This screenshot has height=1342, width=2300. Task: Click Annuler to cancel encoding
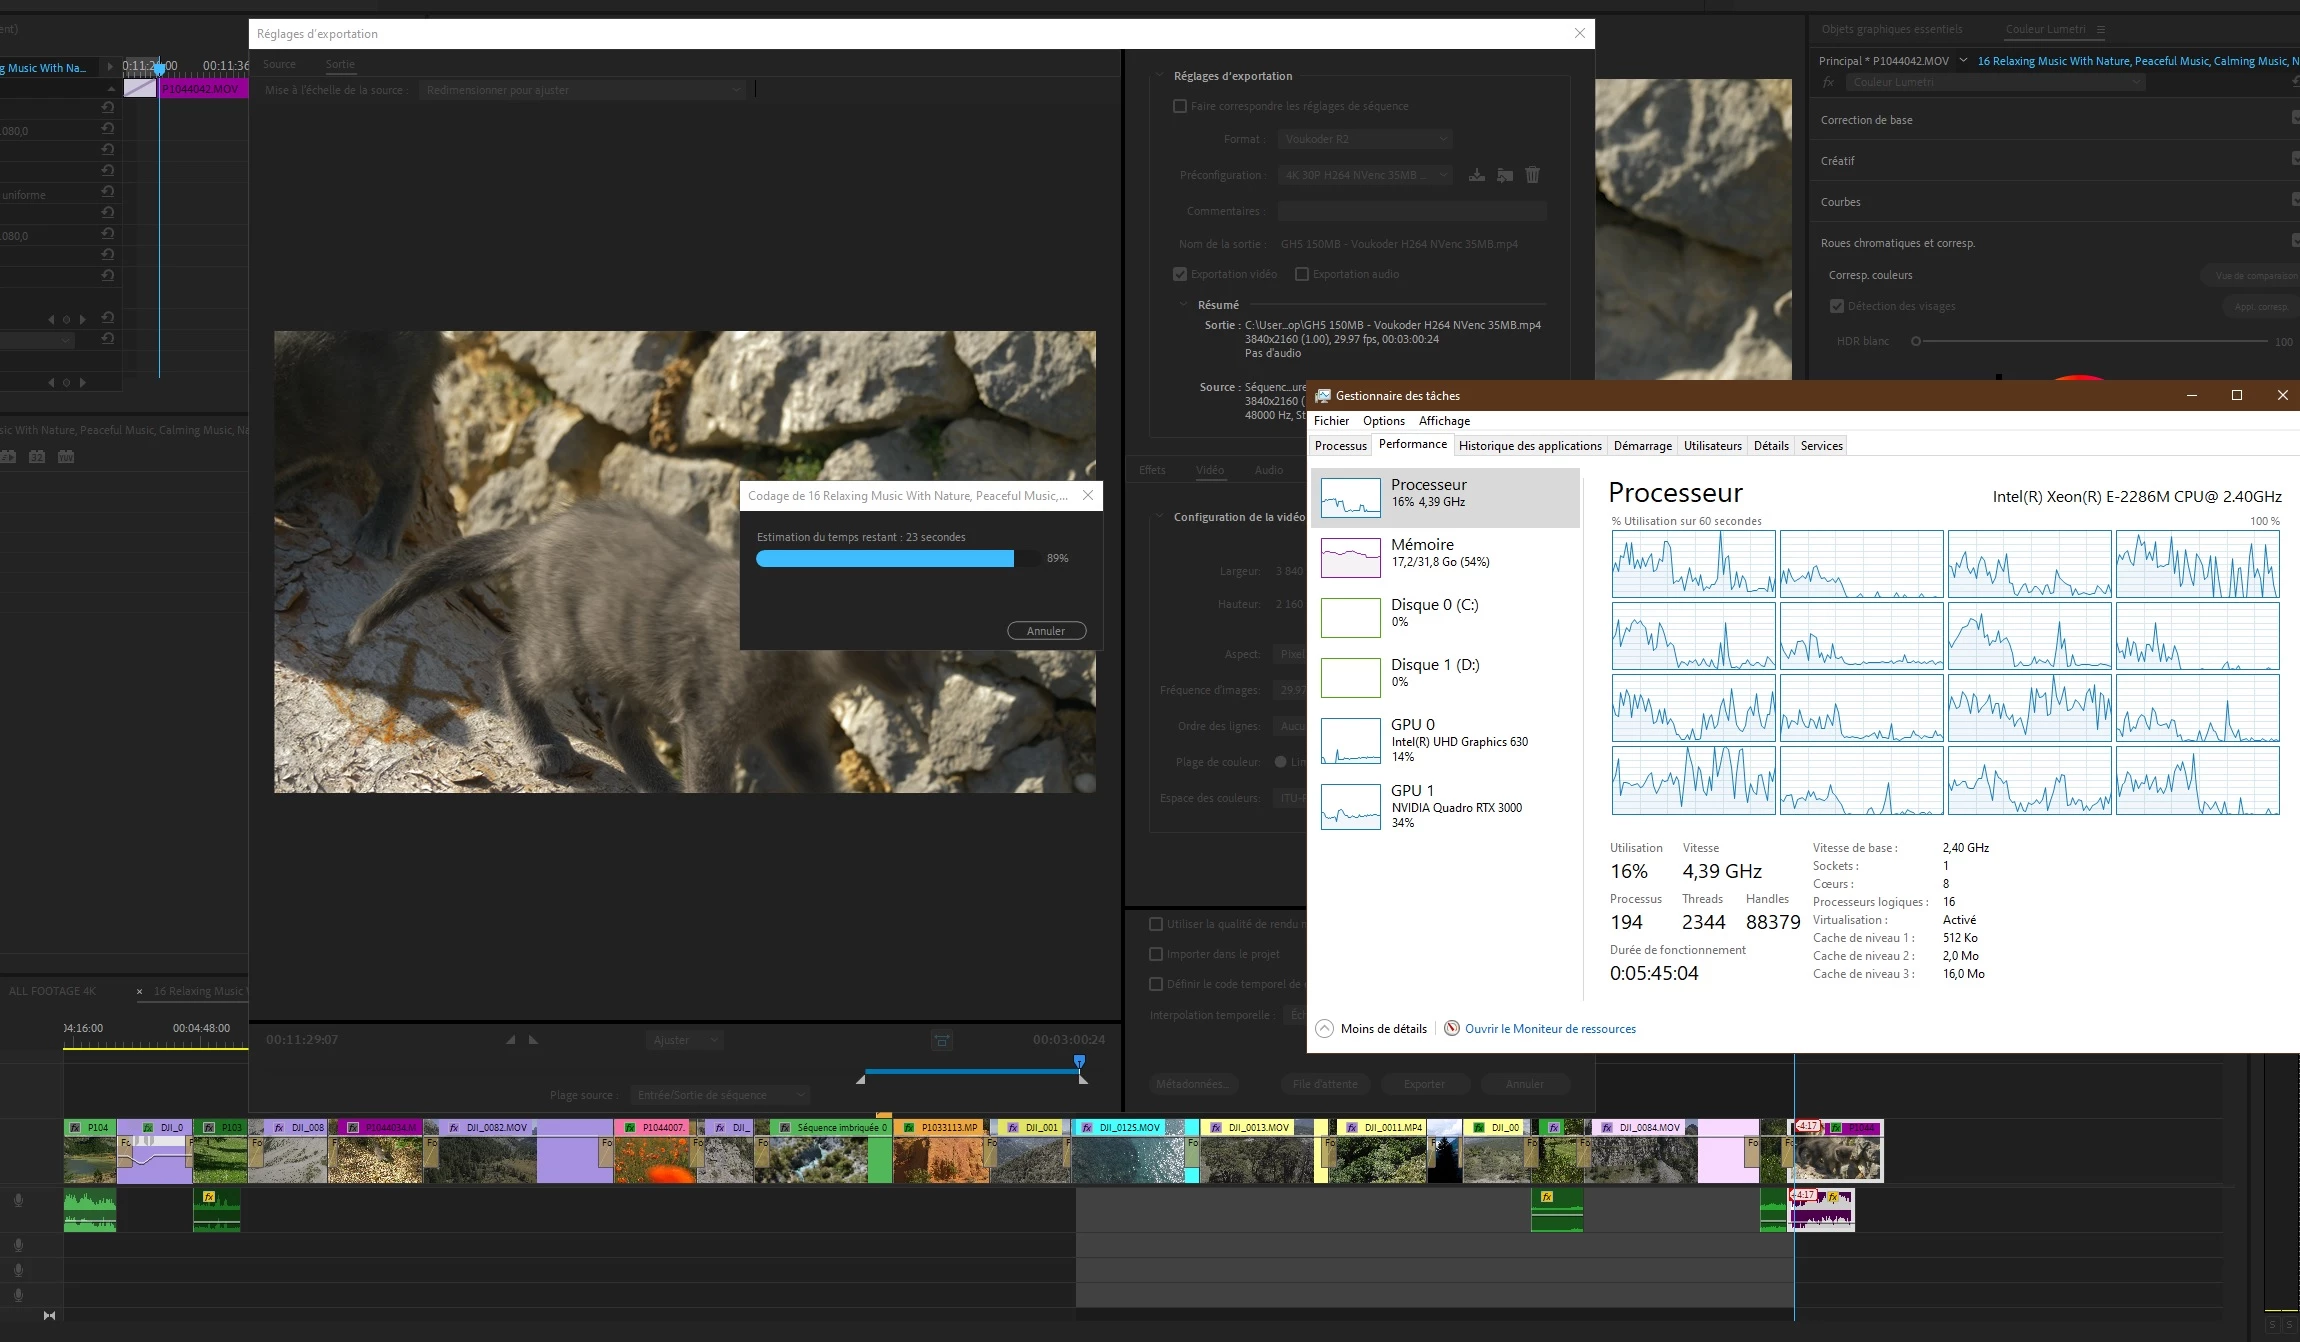point(1046,631)
